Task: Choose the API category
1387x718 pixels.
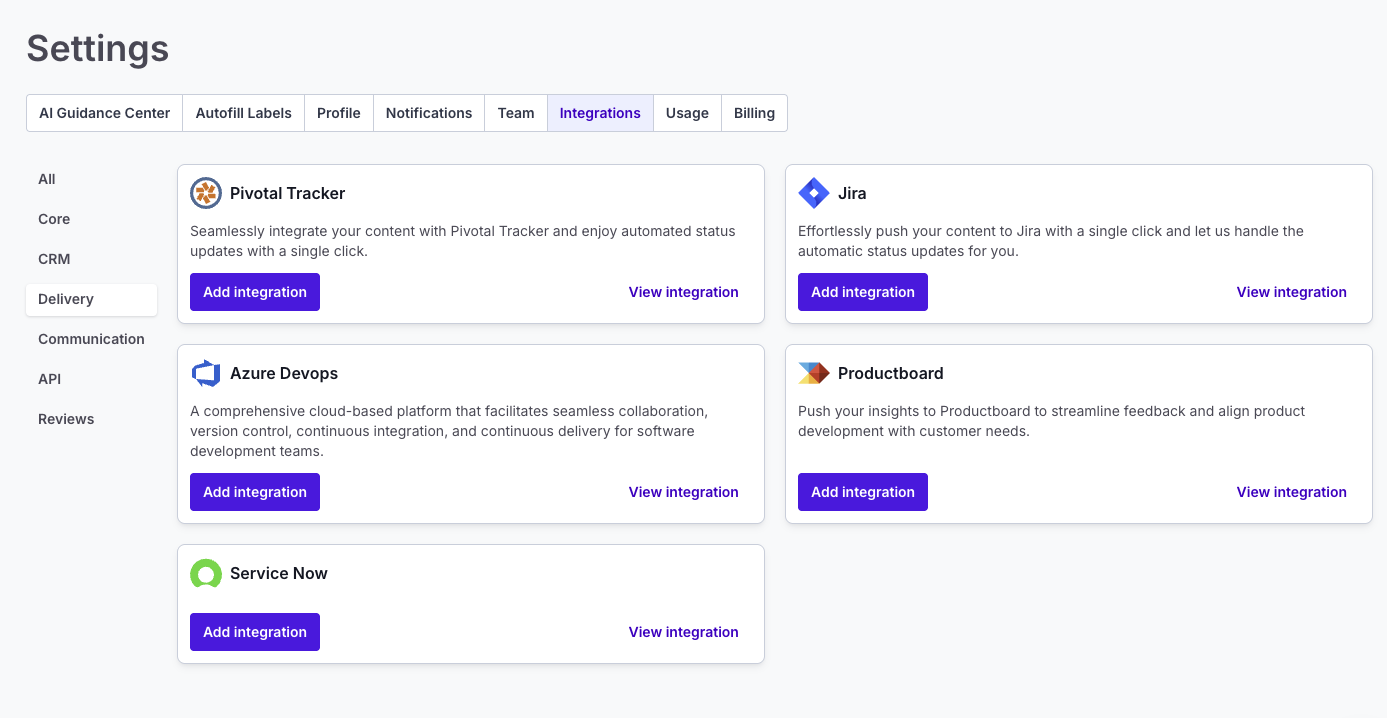Action: [91, 379]
